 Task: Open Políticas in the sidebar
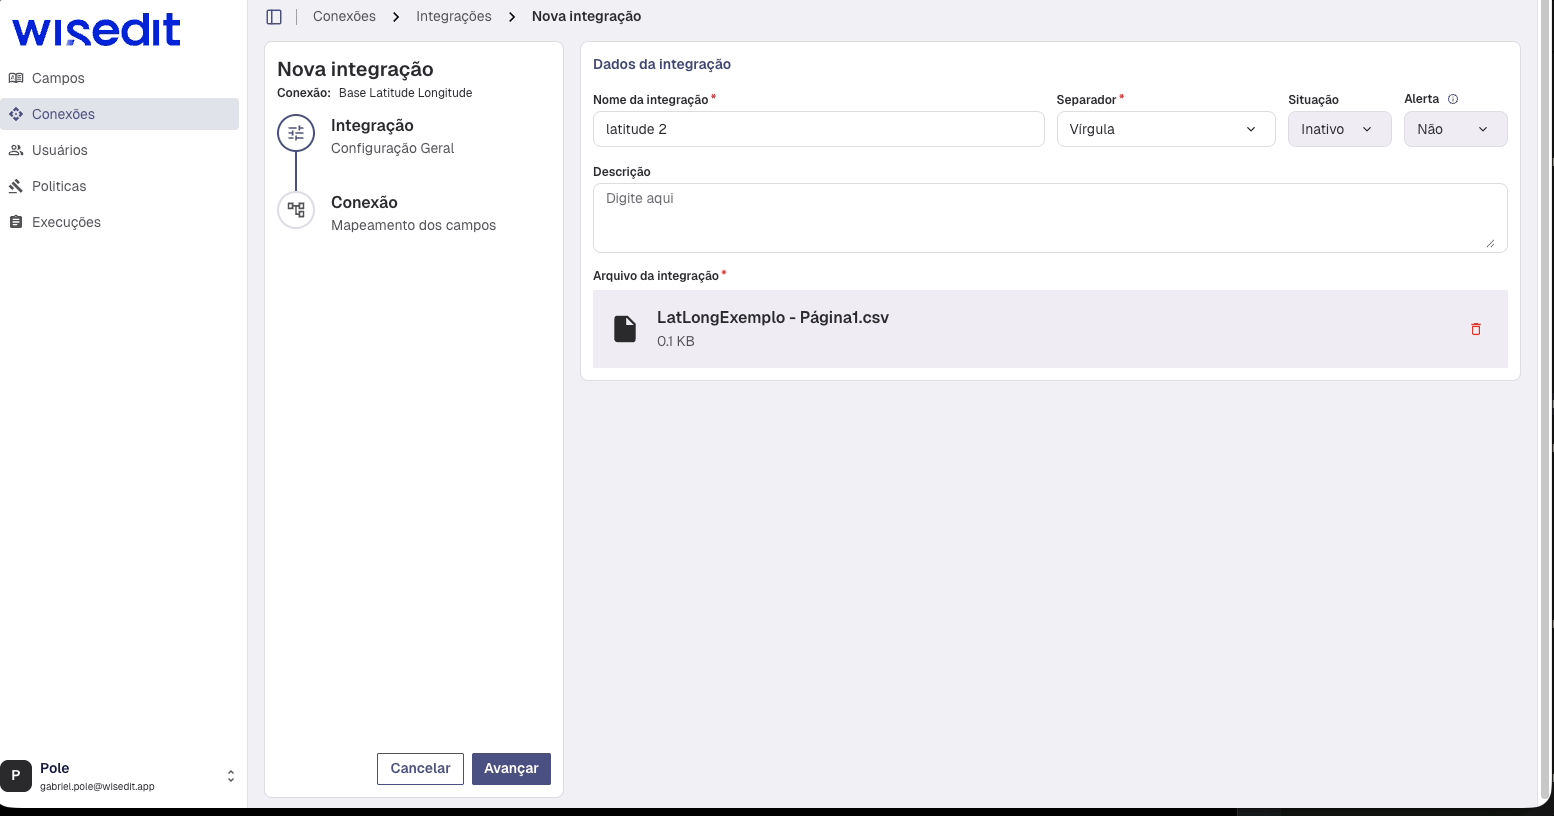[x=59, y=186]
